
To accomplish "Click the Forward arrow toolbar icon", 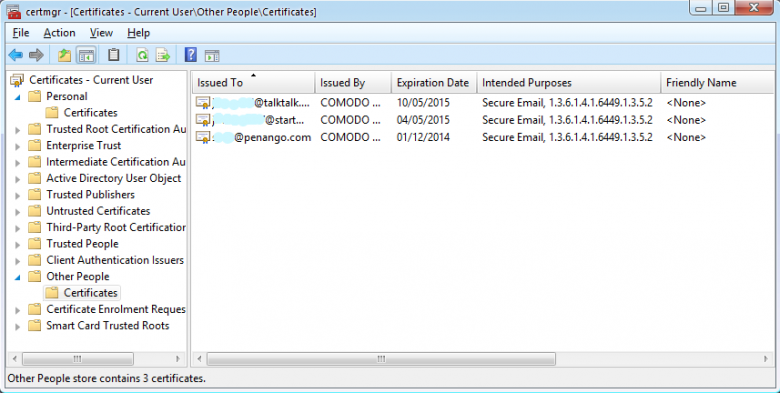I will click(x=36, y=55).
